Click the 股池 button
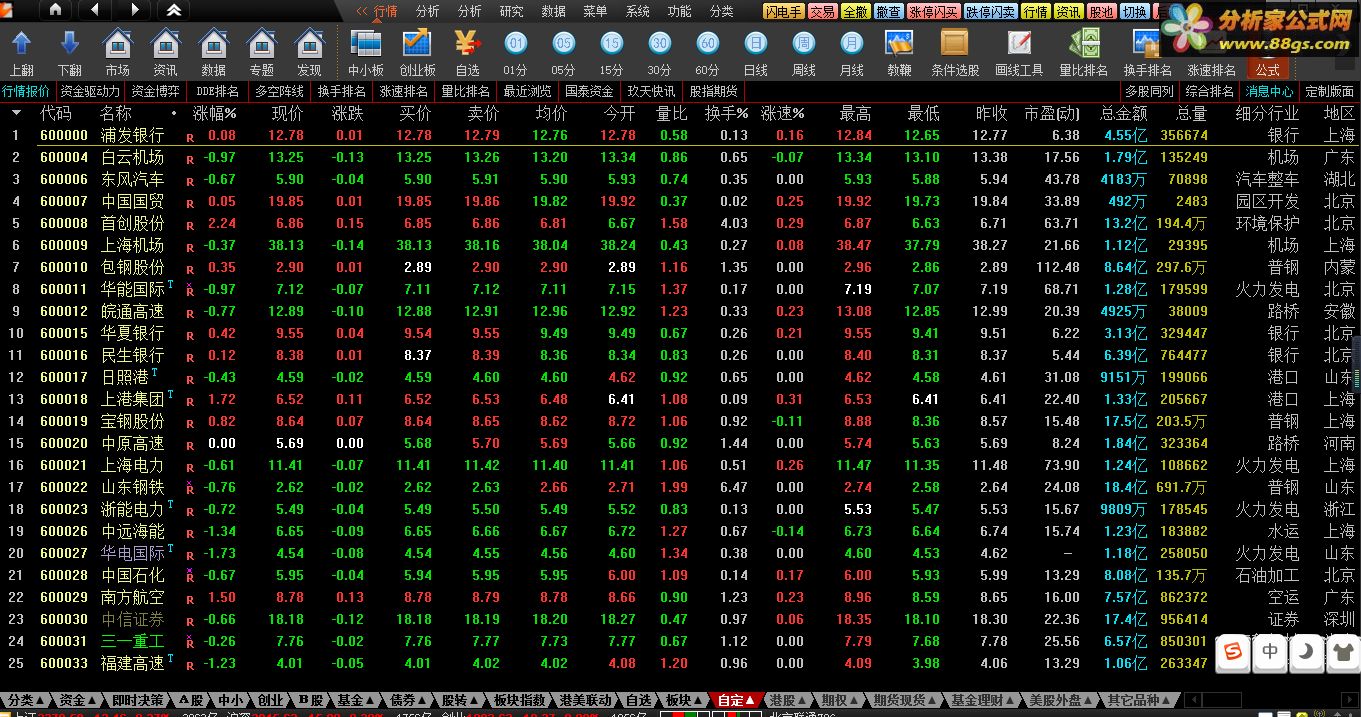This screenshot has width=1361, height=717. [x=1101, y=12]
